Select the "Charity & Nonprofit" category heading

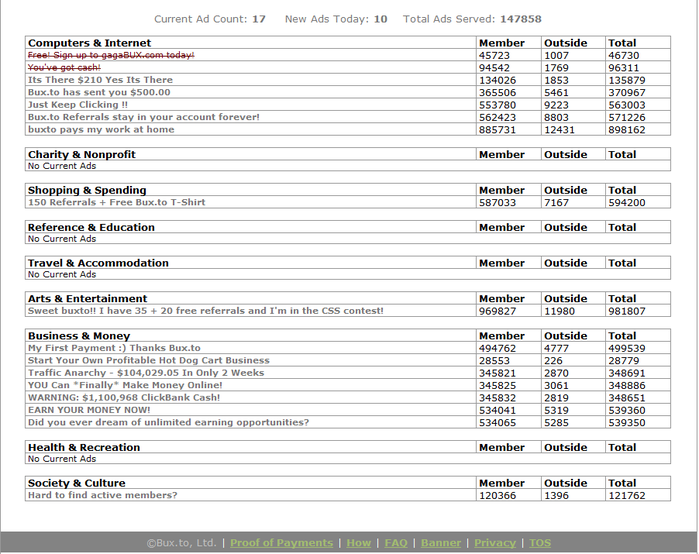(x=82, y=154)
